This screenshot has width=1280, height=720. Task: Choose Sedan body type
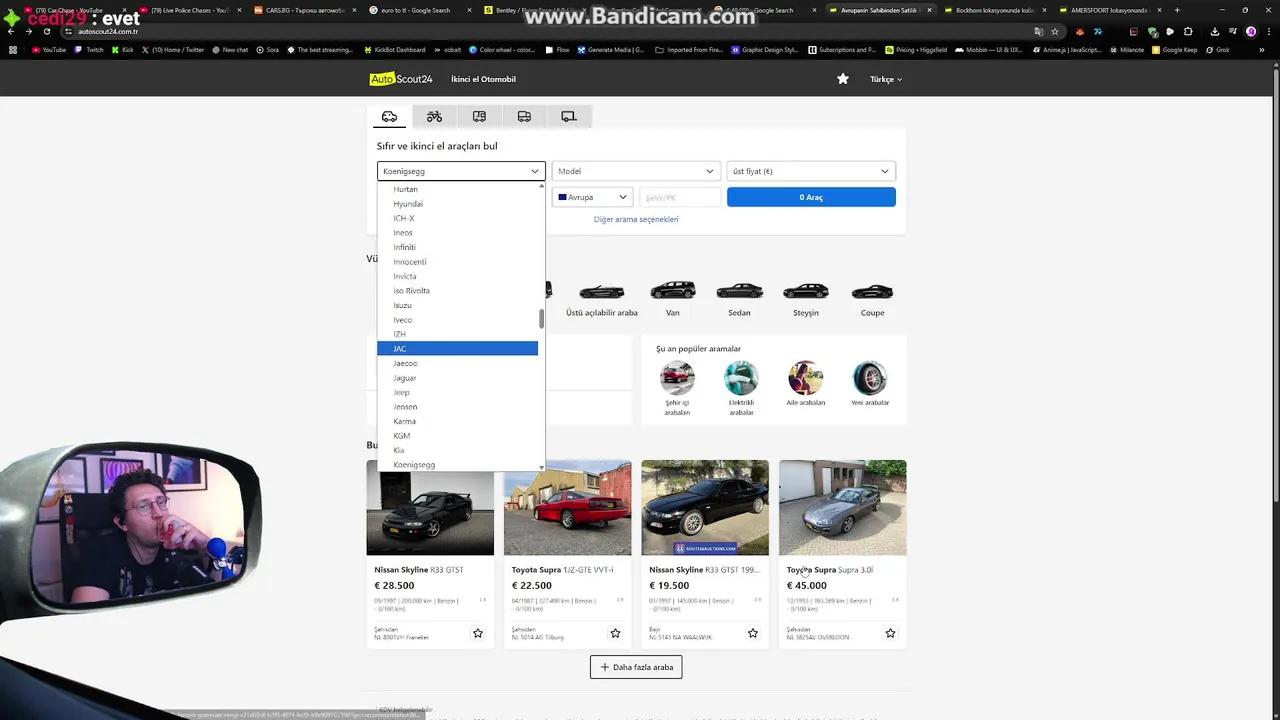[x=739, y=298]
